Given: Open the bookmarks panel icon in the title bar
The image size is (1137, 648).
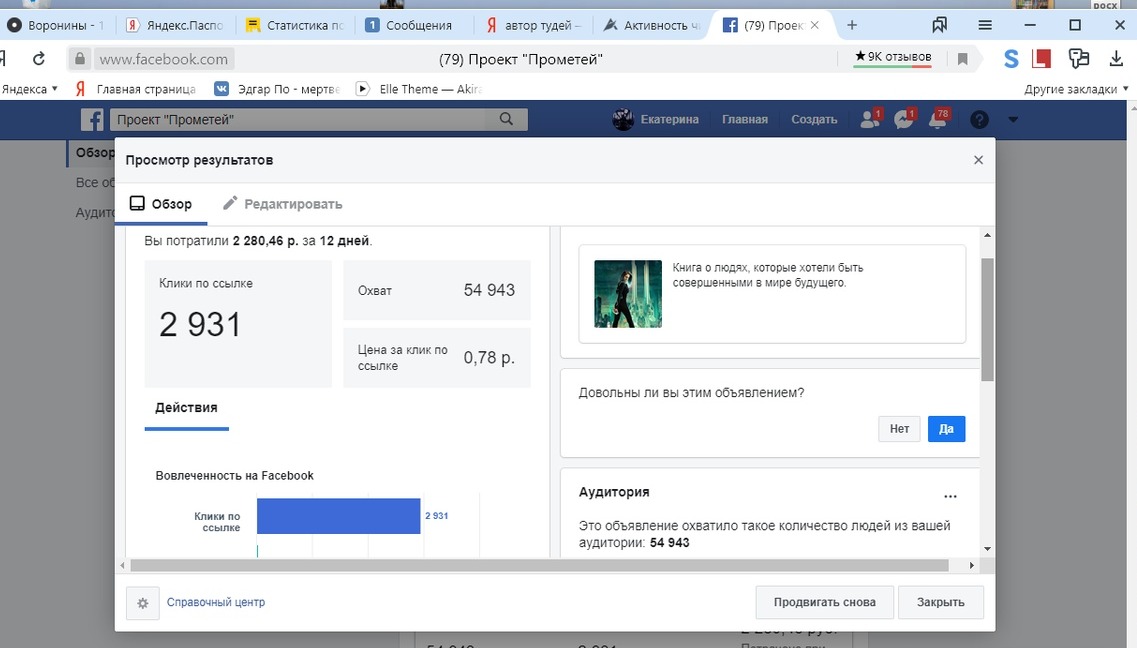Looking at the screenshot, I should tap(940, 25).
